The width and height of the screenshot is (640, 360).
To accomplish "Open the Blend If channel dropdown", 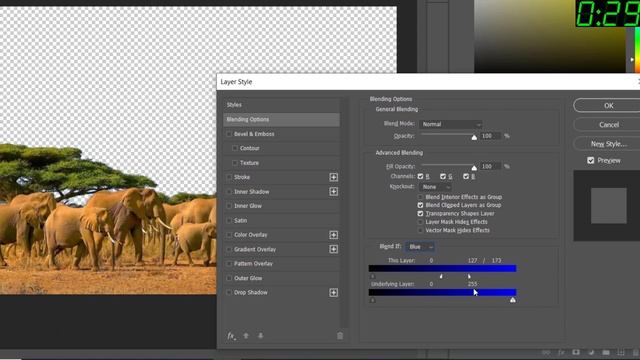I will click(420, 247).
